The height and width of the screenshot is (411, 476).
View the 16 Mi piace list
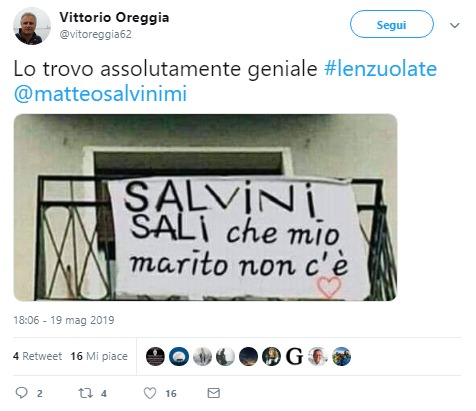[99, 356]
